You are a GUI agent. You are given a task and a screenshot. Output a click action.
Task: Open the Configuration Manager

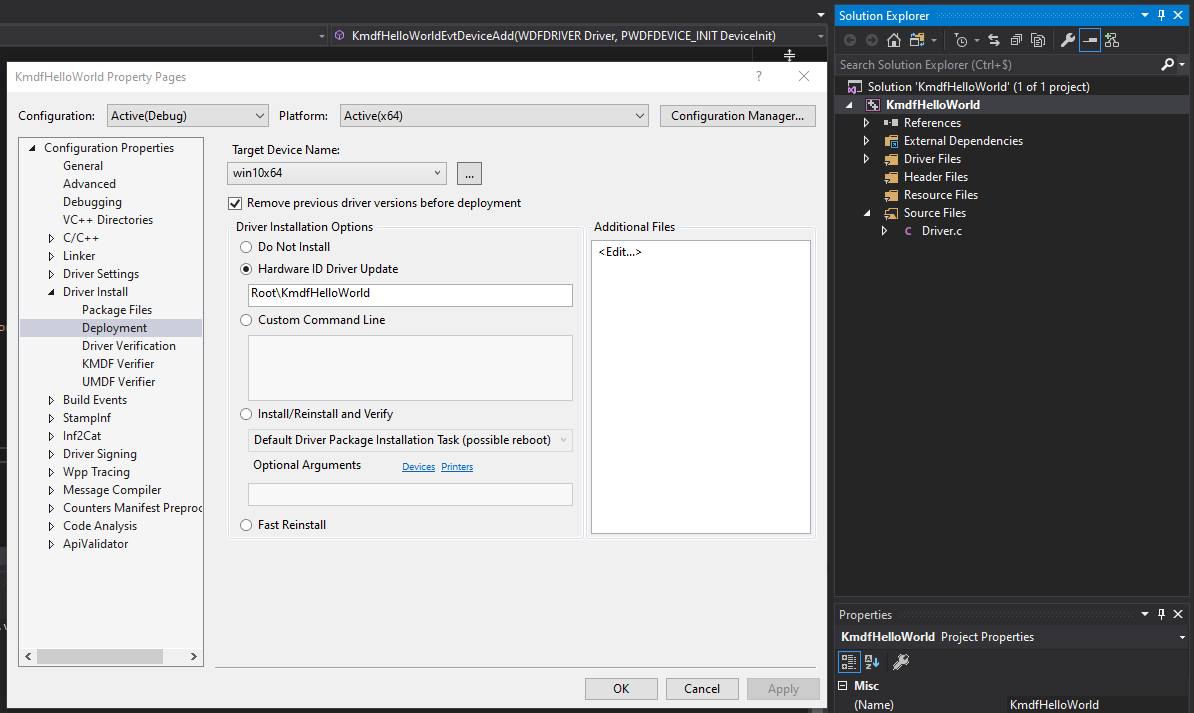tap(737, 116)
